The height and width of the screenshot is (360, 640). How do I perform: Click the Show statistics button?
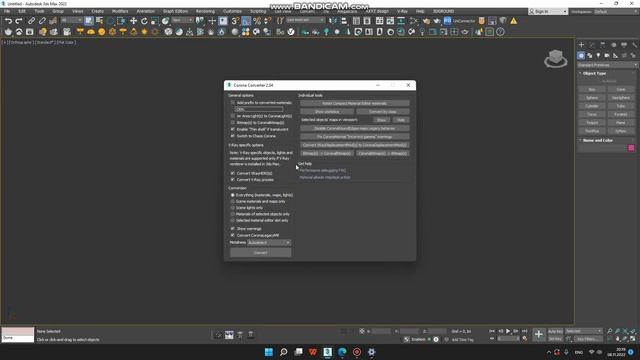pyautogui.click(x=327, y=111)
